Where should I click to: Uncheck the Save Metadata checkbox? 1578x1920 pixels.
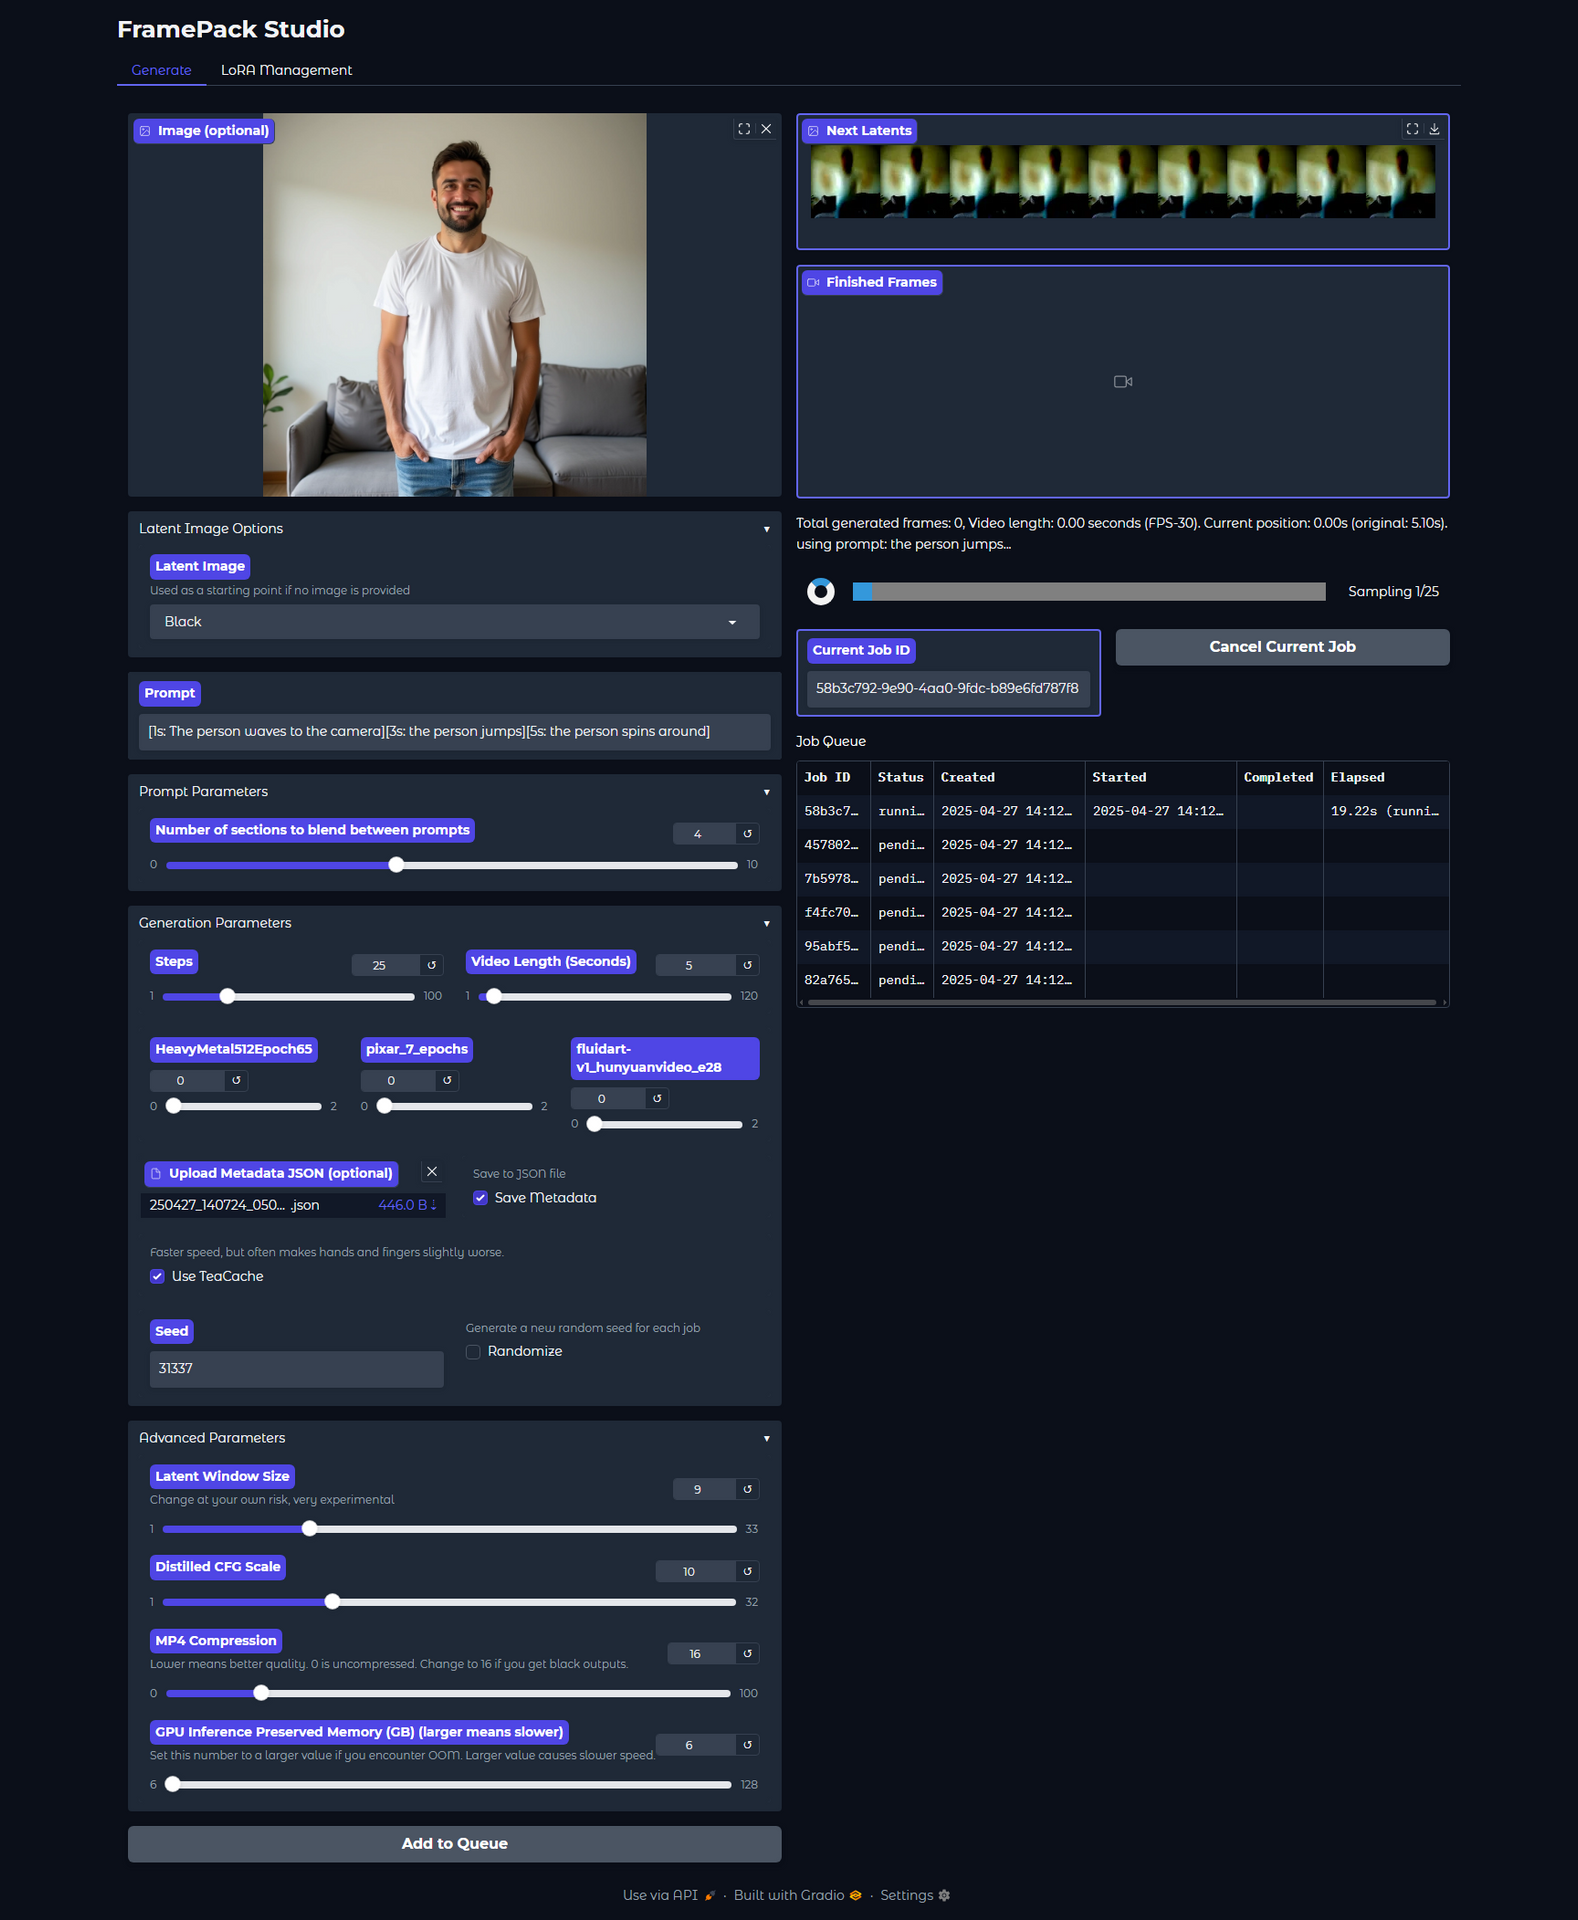[x=481, y=1198]
